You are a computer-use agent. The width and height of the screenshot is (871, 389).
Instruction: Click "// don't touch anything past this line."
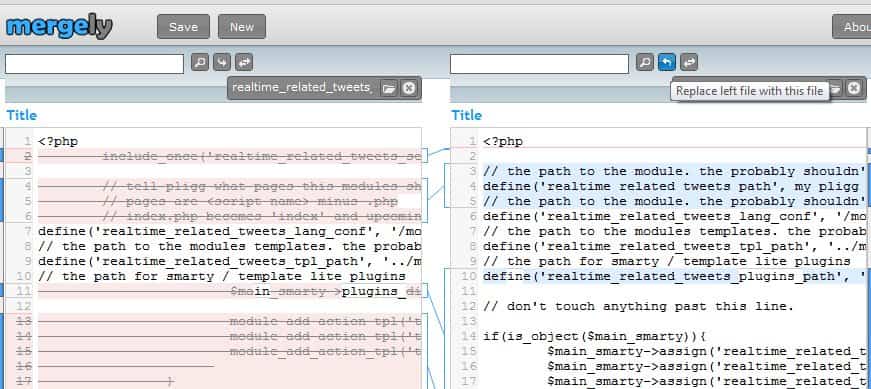click(x=639, y=307)
